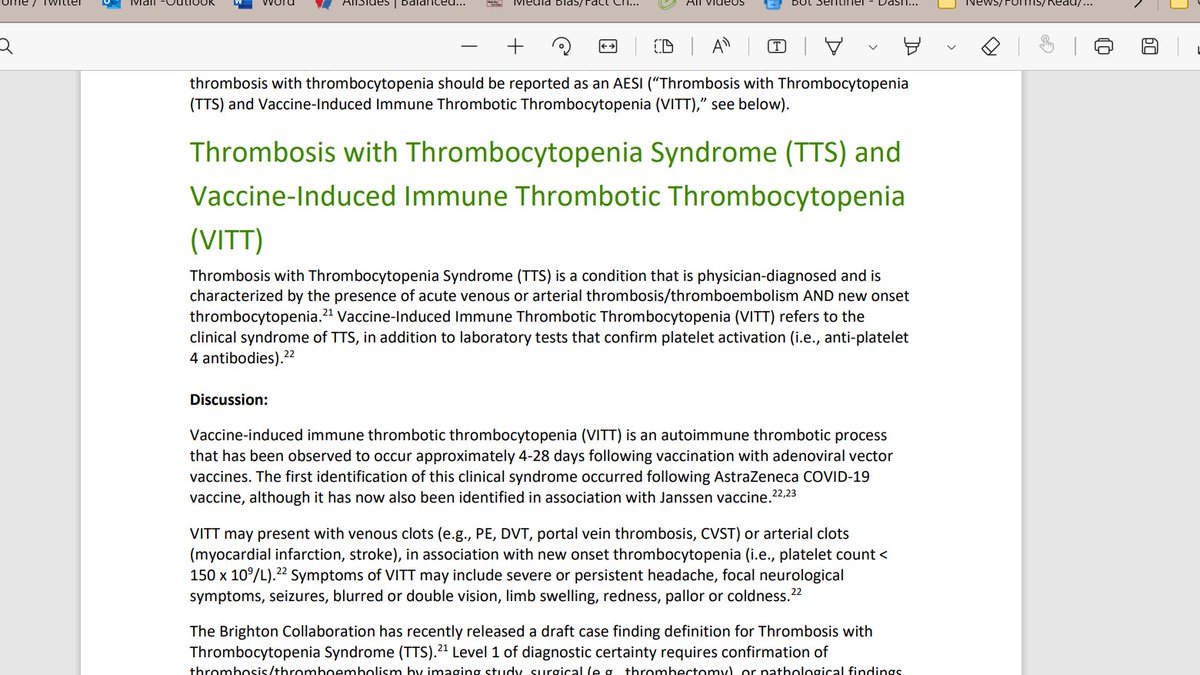Image resolution: width=1200 pixels, height=675 pixels.
Task: Expand the Highlight color options arrow
Action: point(950,46)
